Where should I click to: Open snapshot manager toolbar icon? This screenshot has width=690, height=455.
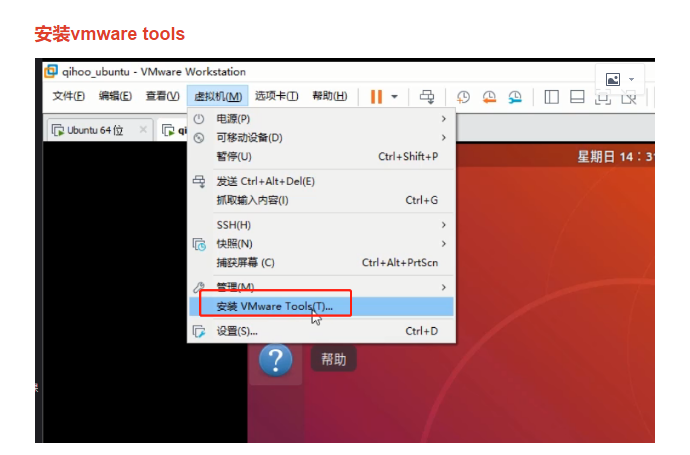point(515,96)
